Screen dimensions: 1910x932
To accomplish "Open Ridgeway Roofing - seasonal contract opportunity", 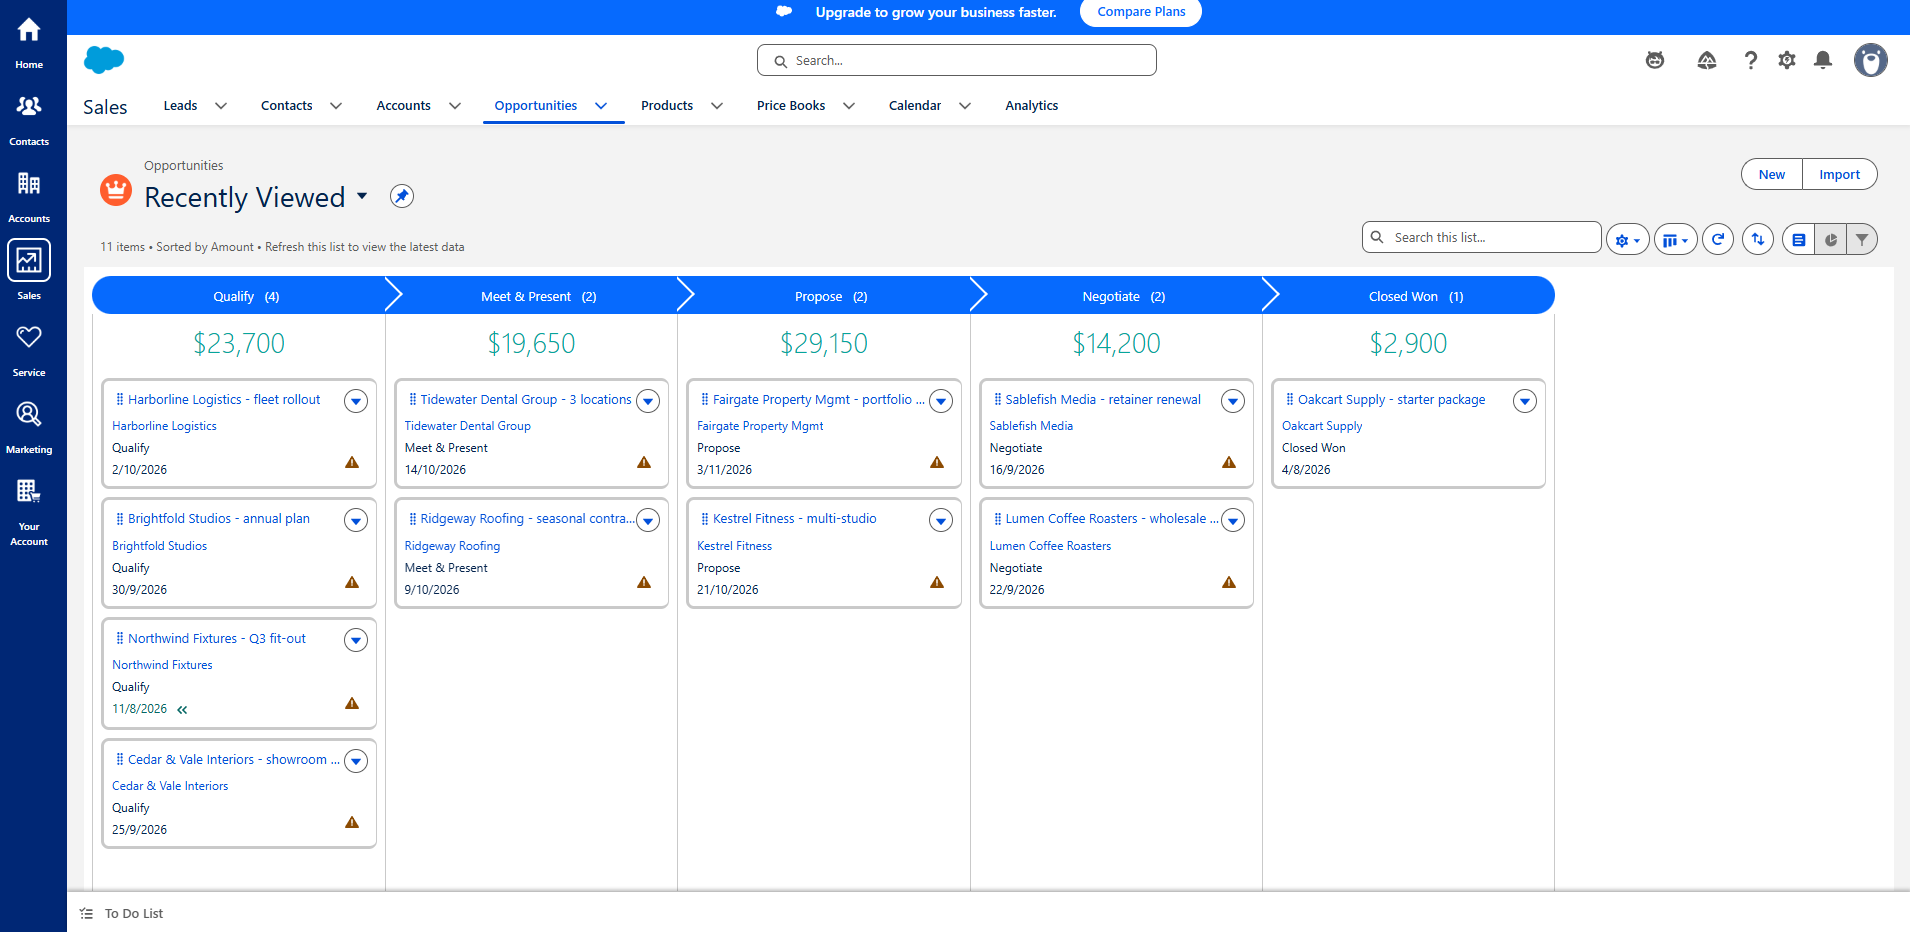I will (x=527, y=519).
